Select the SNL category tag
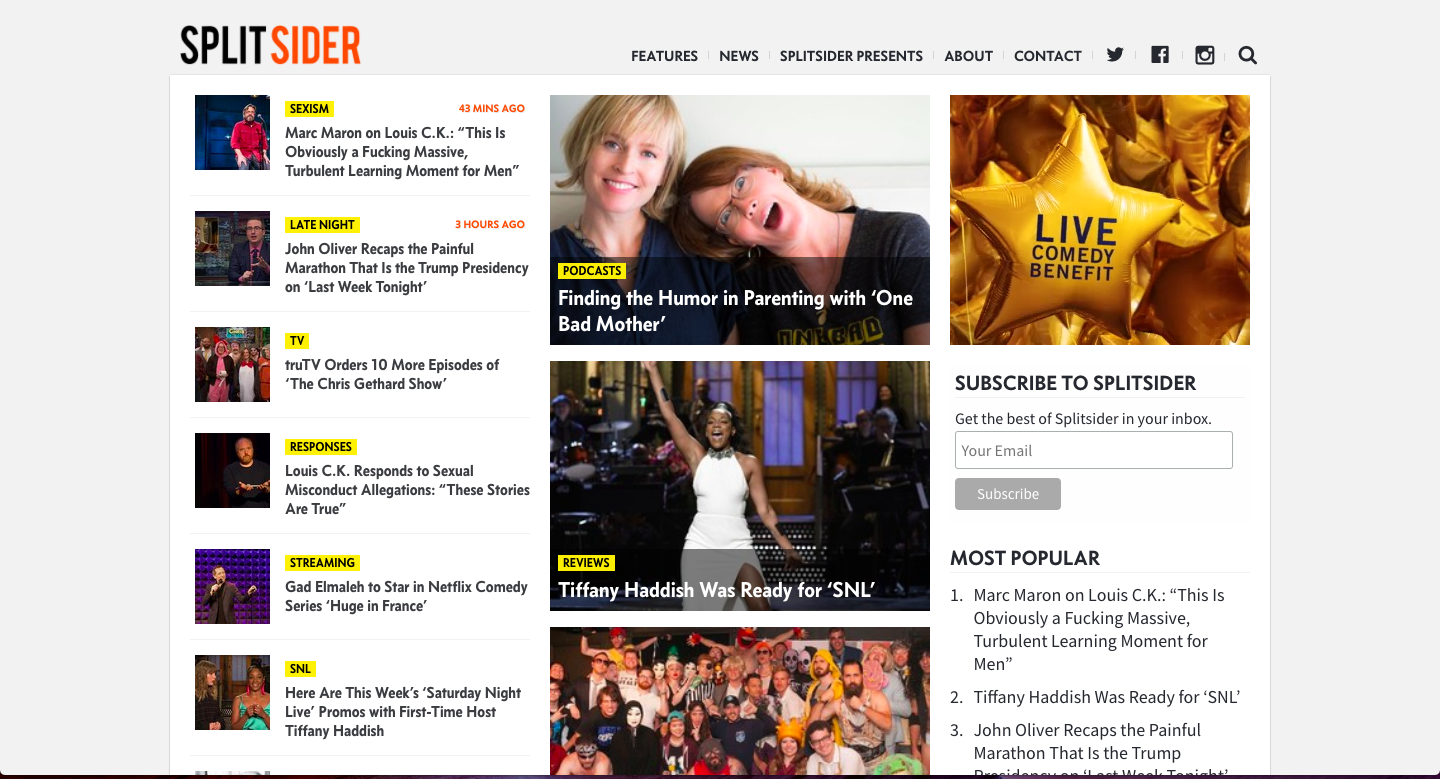 coord(300,669)
